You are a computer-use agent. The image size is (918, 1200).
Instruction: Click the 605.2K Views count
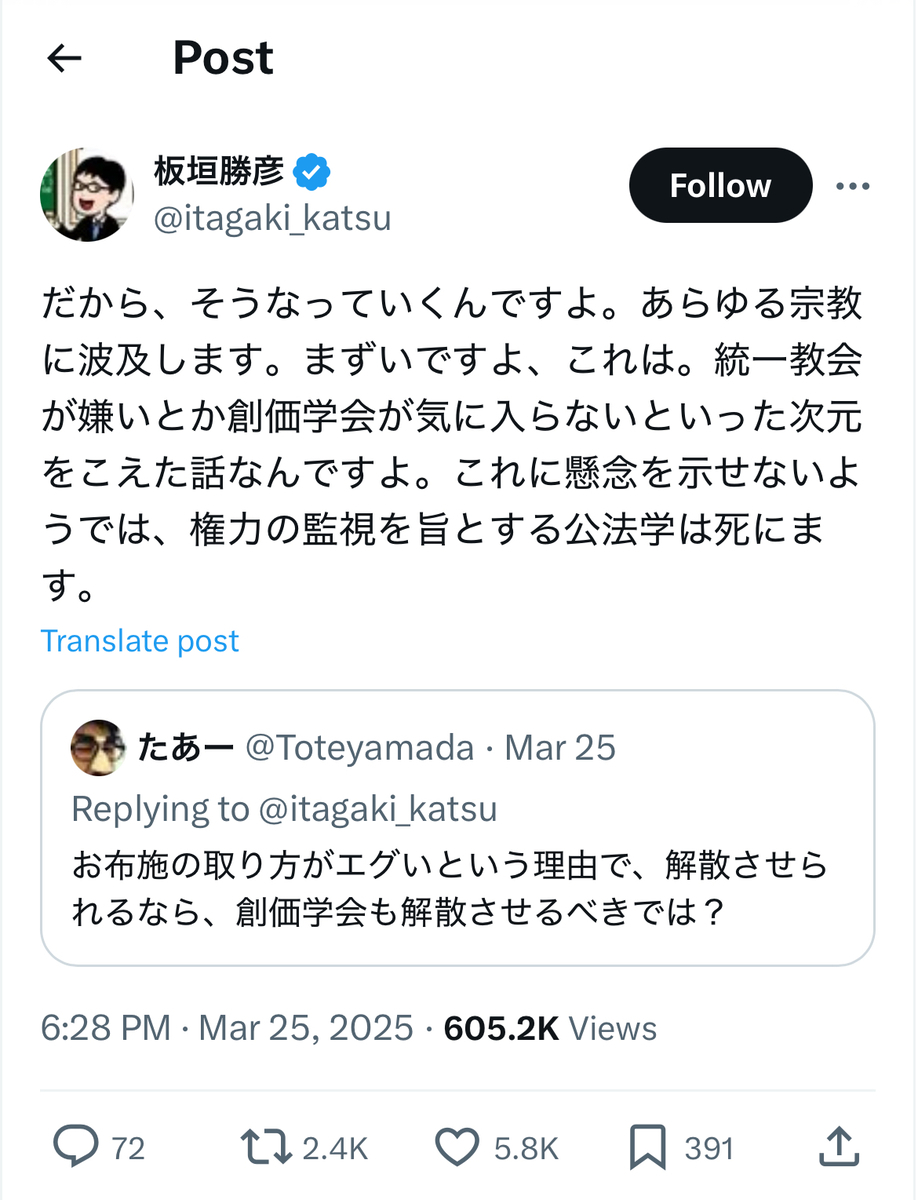[550, 1028]
